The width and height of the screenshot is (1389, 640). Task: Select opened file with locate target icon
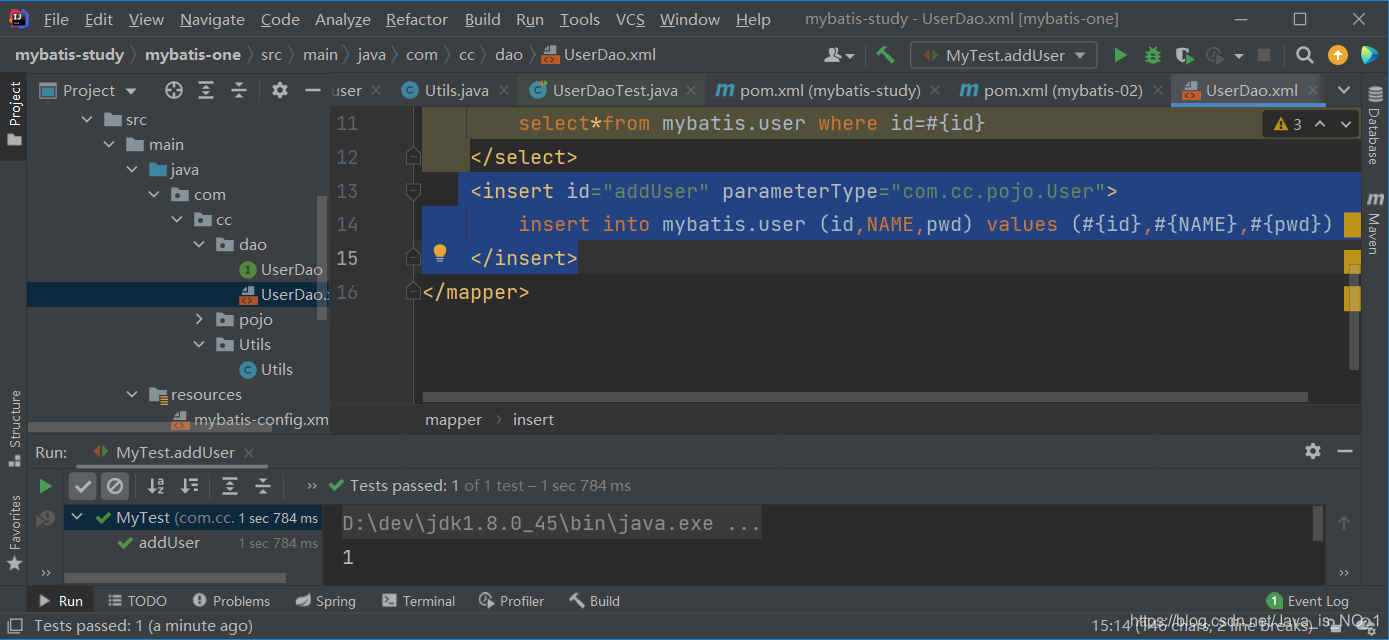click(x=174, y=90)
